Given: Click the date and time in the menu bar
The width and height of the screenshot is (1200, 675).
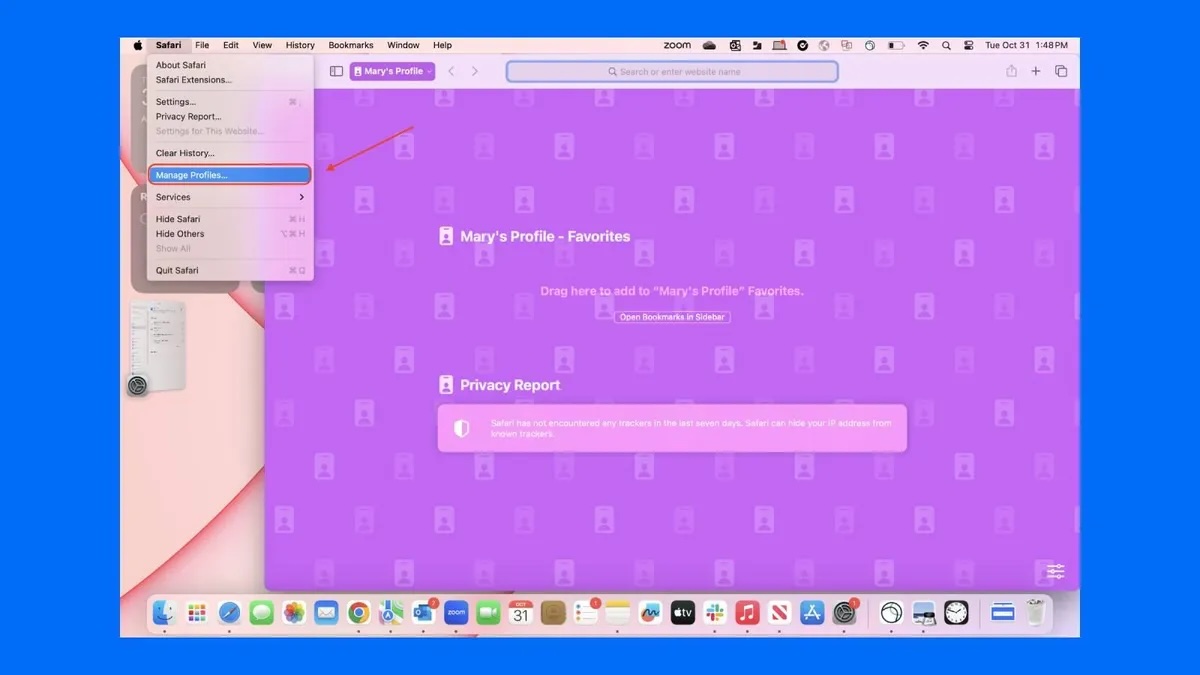Looking at the screenshot, I should click(x=1027, y=45).
